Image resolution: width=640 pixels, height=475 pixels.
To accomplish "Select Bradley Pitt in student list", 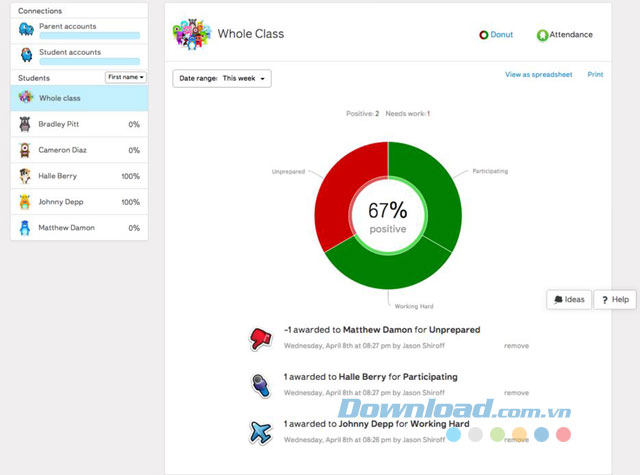I will coord(79,124).
